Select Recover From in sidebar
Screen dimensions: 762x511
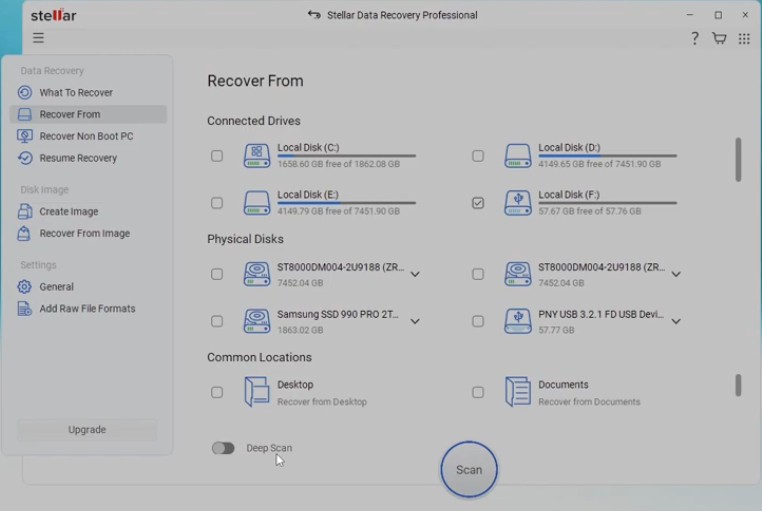(88, 114)
